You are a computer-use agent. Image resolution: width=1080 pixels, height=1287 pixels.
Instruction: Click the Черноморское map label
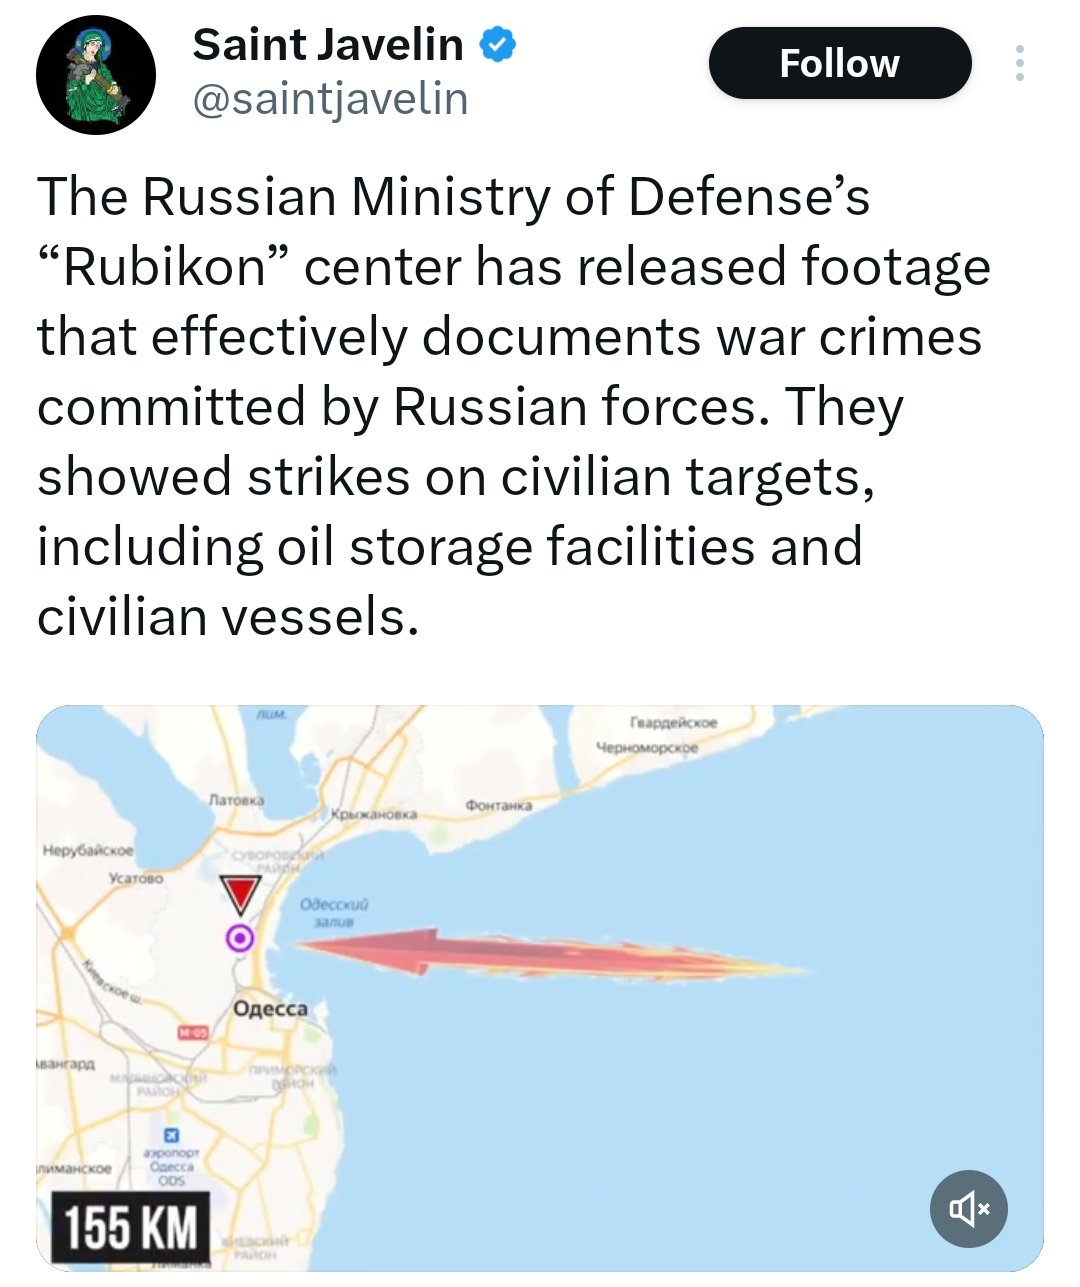click(647, 747)
